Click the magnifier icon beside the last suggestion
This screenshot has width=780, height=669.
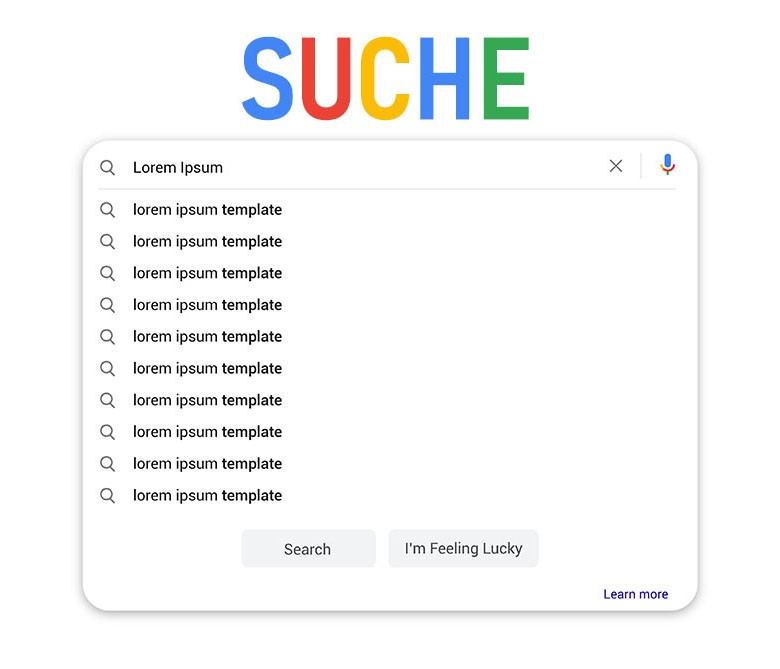[x=107, y=495]
